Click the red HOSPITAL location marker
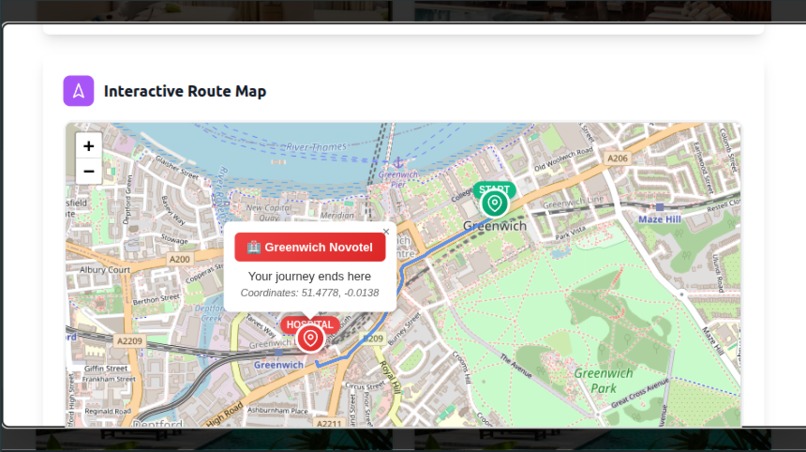806x452 pixels. 310,338
